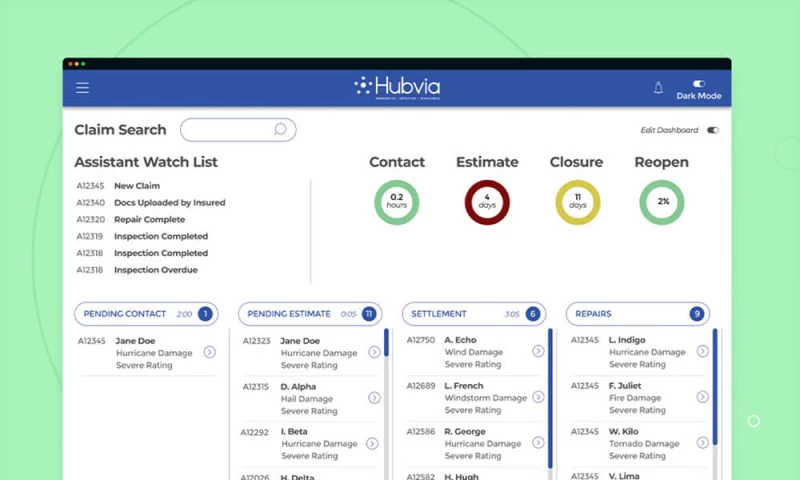Open the hamburger menu
The height and width of the screenshot is (480, 800).
[82, 88]
